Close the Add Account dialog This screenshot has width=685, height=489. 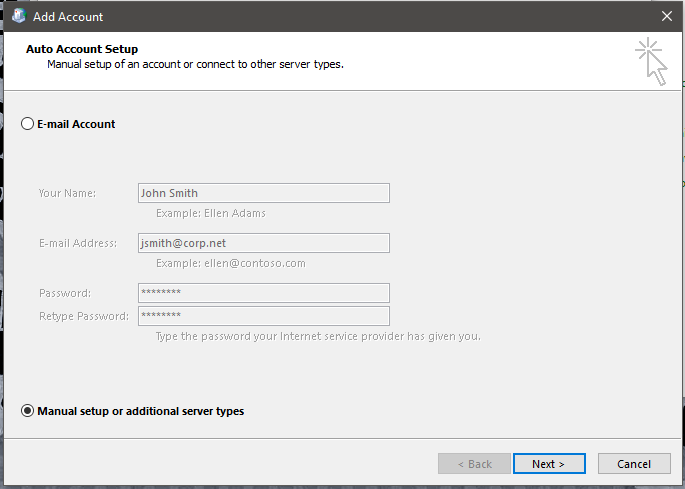(667, 16)
